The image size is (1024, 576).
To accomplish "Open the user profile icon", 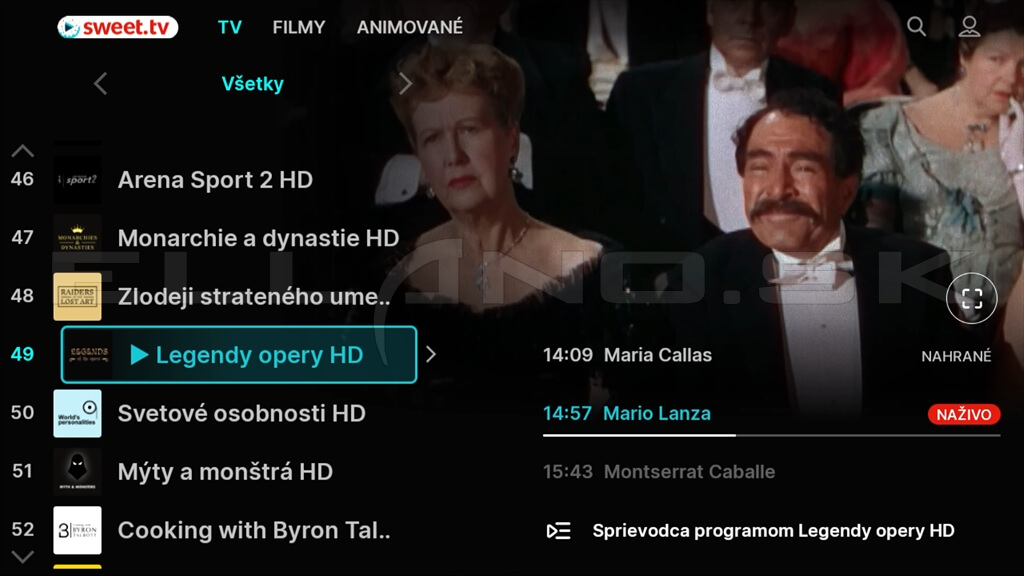I will 969,27.
